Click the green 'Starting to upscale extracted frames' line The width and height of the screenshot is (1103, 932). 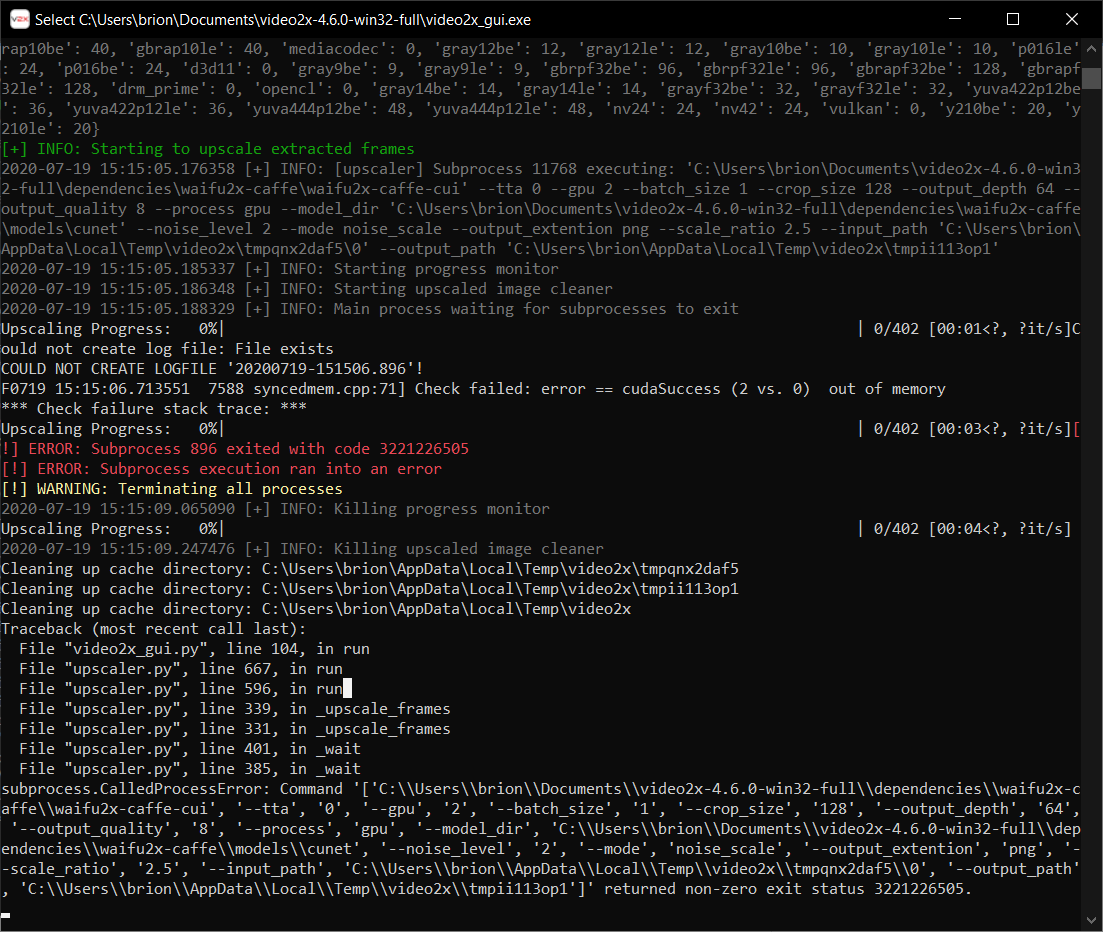pyautogui.click(x=208, y=149)
